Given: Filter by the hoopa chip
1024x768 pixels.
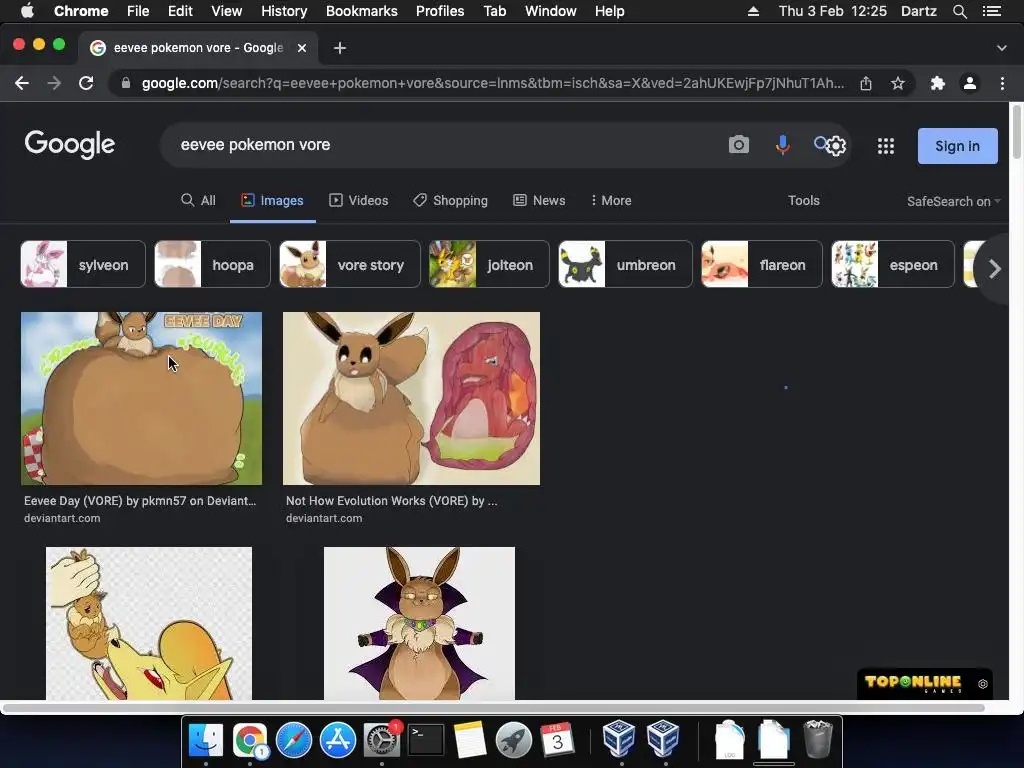Looking at the screenshot, I should tap(212, 264).
